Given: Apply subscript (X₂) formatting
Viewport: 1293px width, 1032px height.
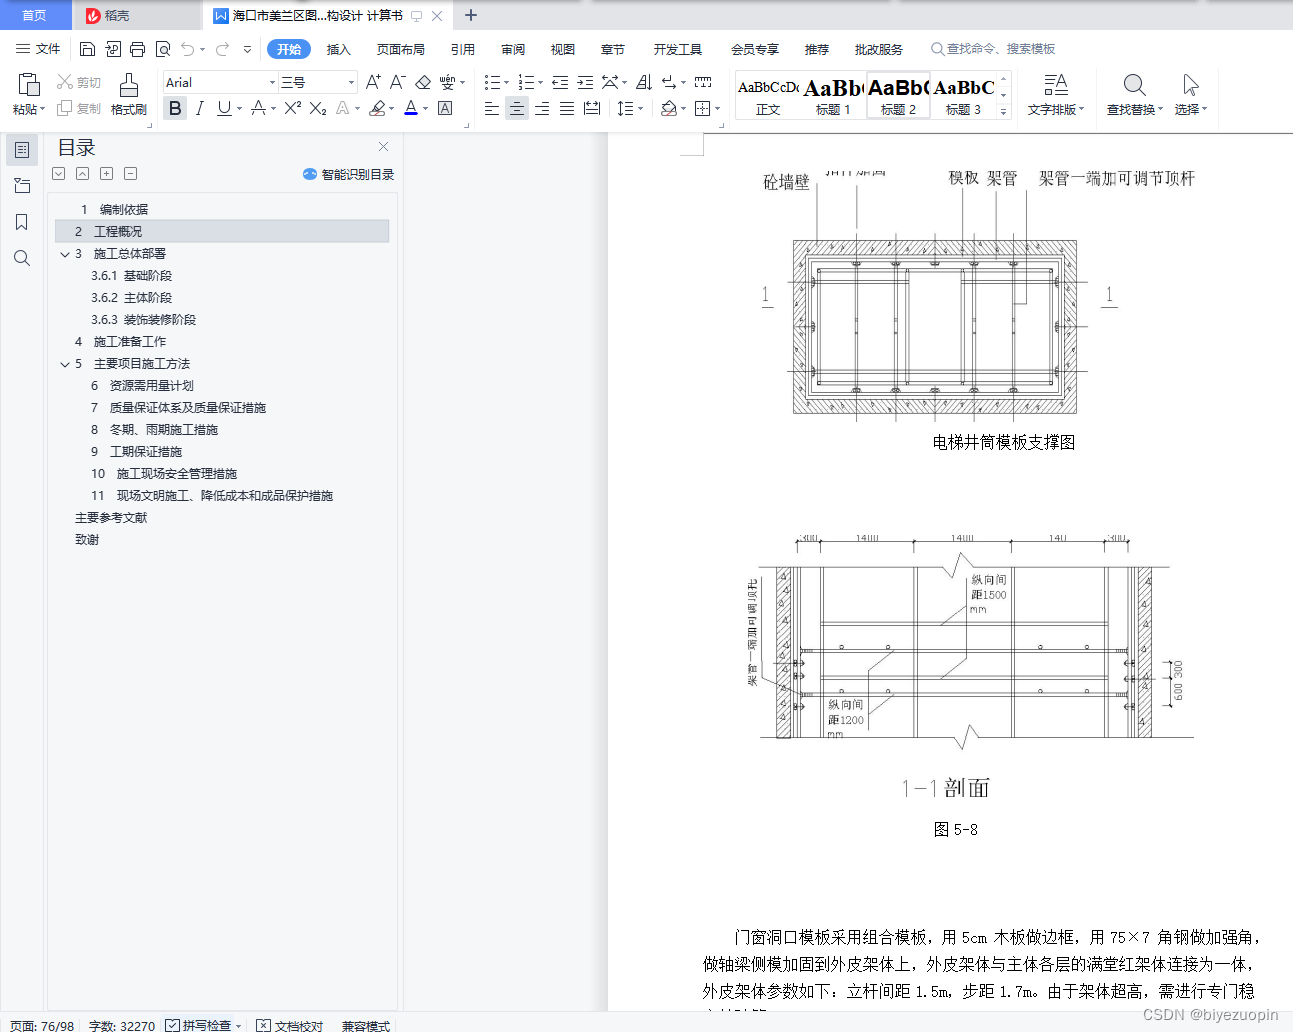Looking at the screenshot, I should [318, 108].
